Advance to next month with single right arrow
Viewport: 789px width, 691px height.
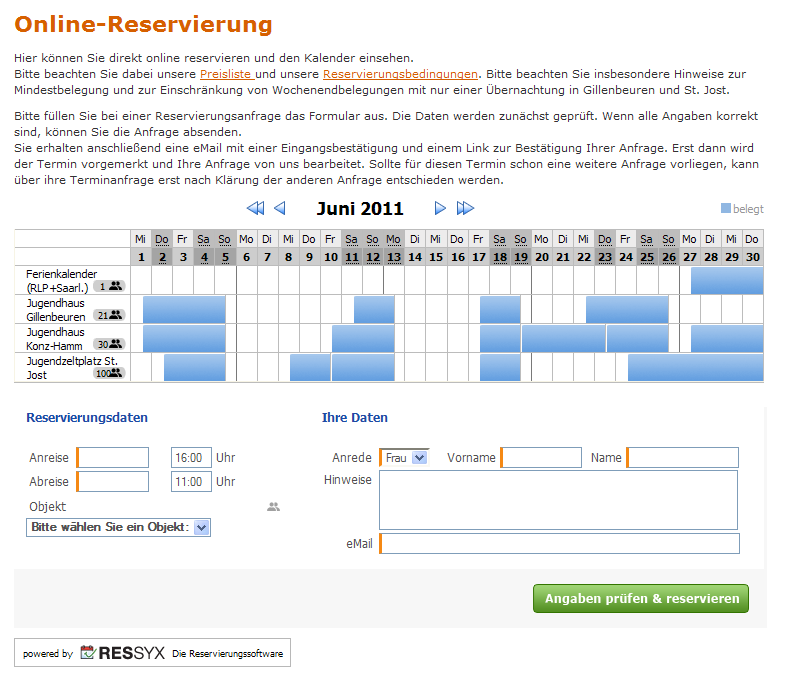coord(440,208)
